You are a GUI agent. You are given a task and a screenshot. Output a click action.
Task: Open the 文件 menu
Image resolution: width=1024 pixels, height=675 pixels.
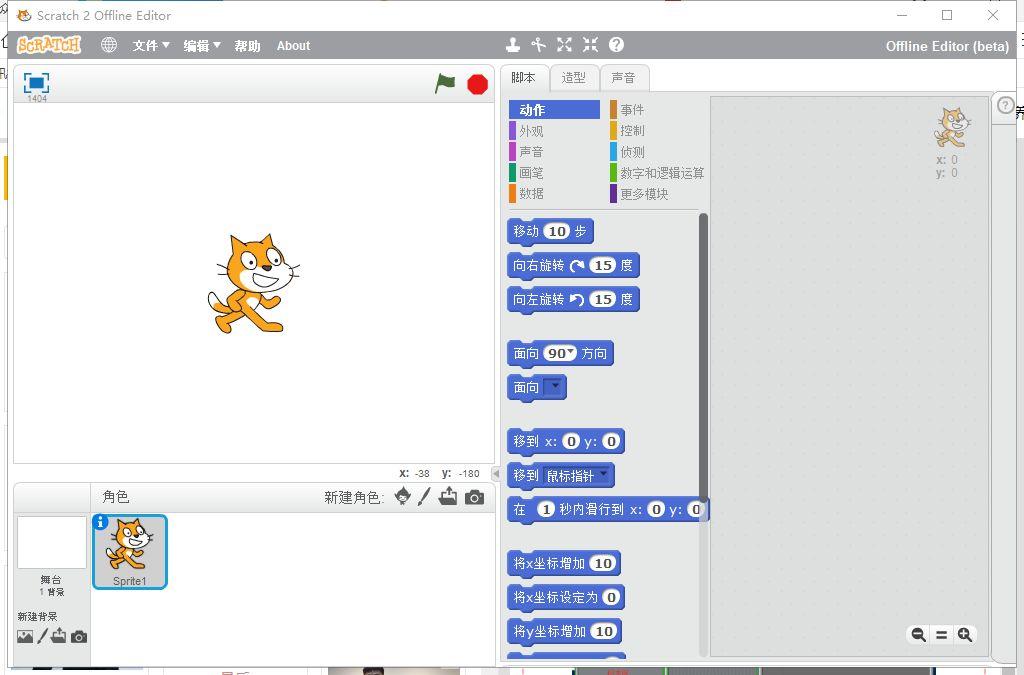coord(151,46)
